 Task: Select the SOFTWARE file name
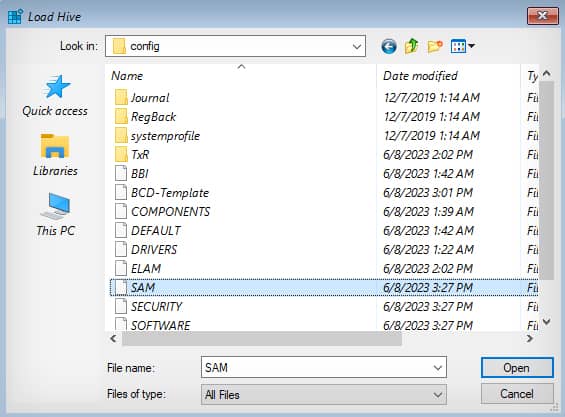(x=161, y=325)
